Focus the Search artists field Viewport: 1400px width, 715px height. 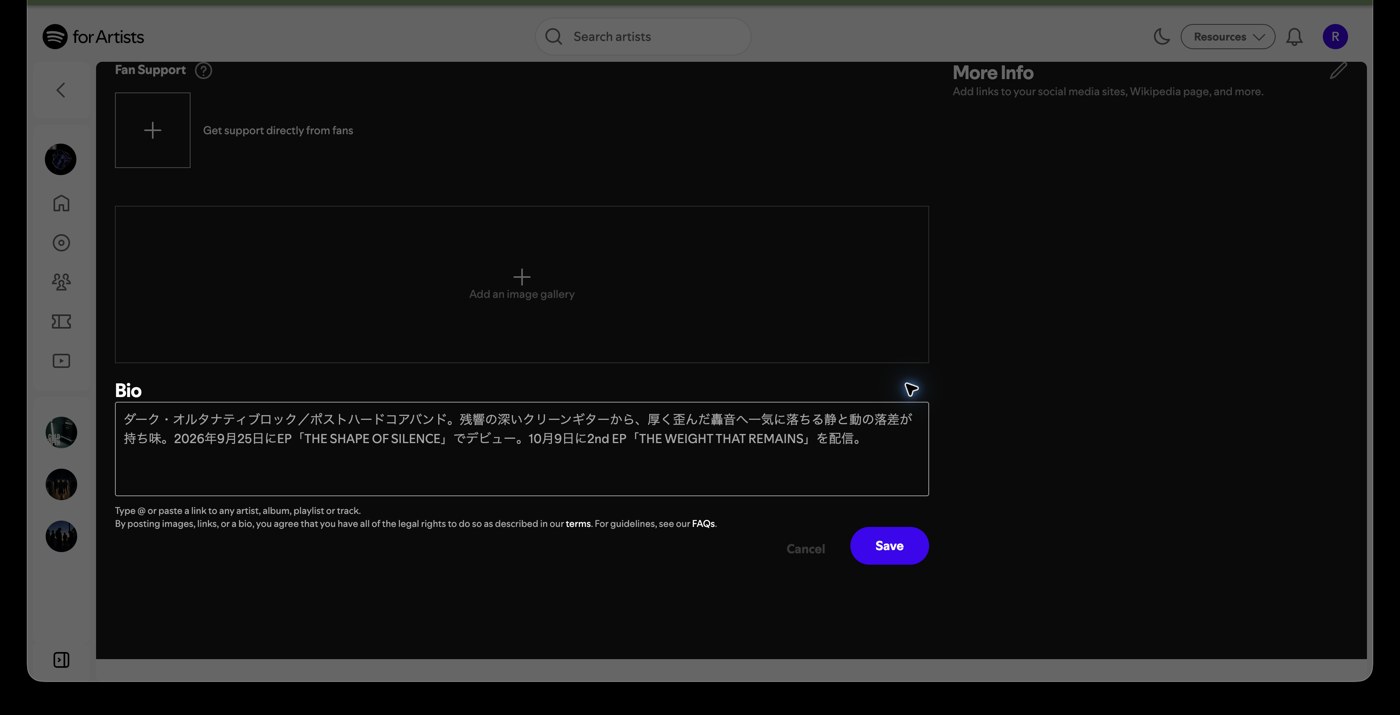[643, 37]
